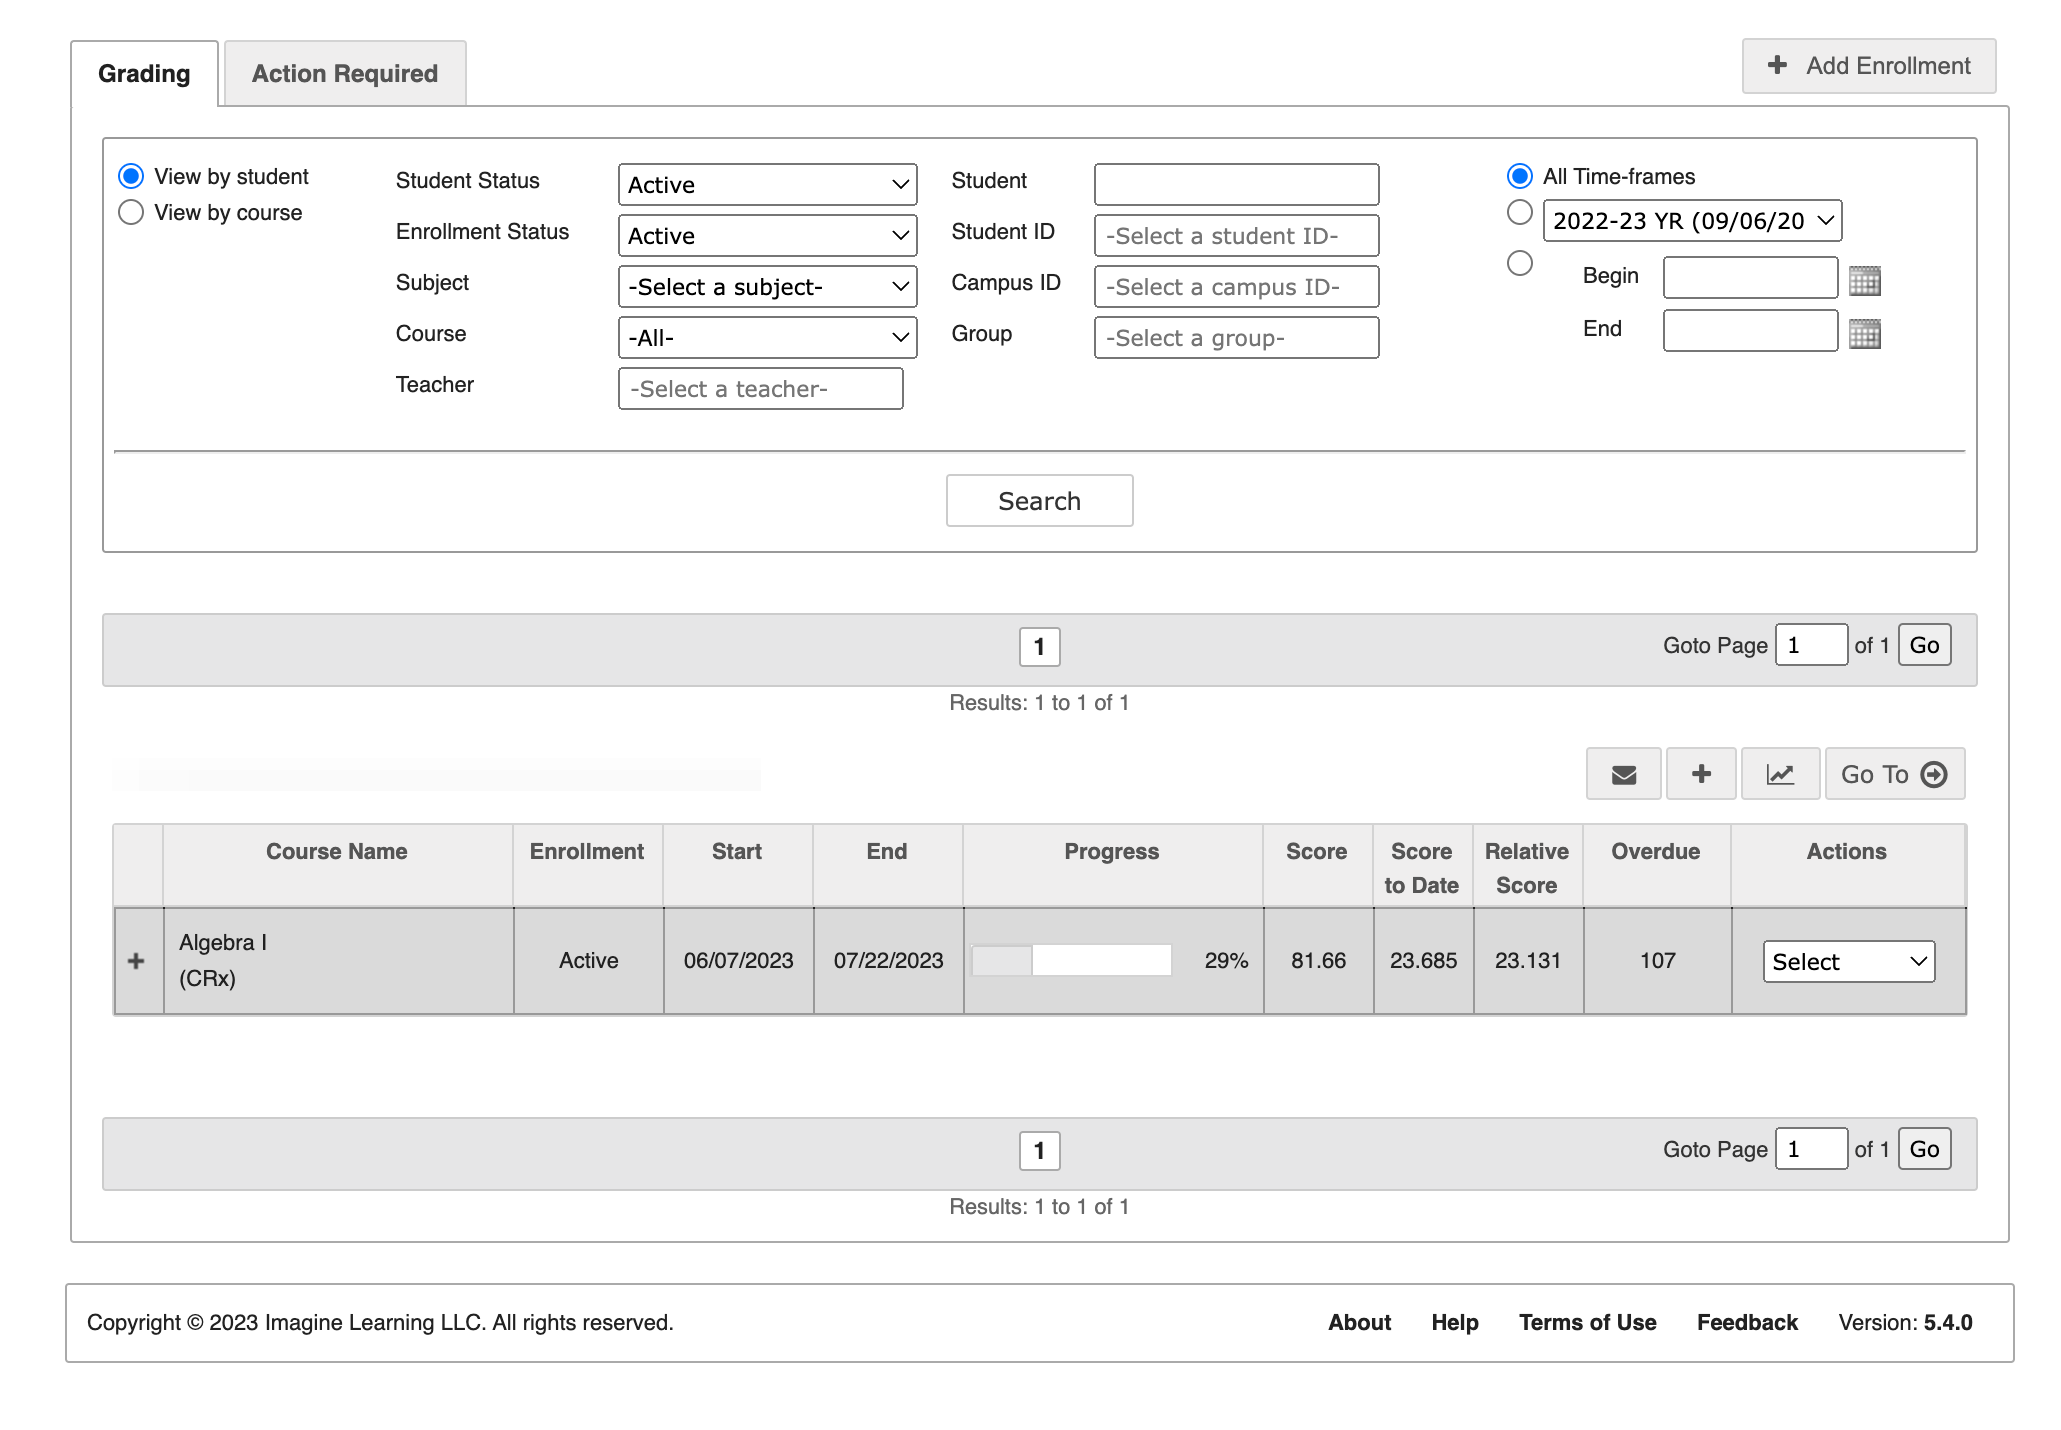
Task: Open the Enrollment Status dropdown
Action: click(768, 236)
